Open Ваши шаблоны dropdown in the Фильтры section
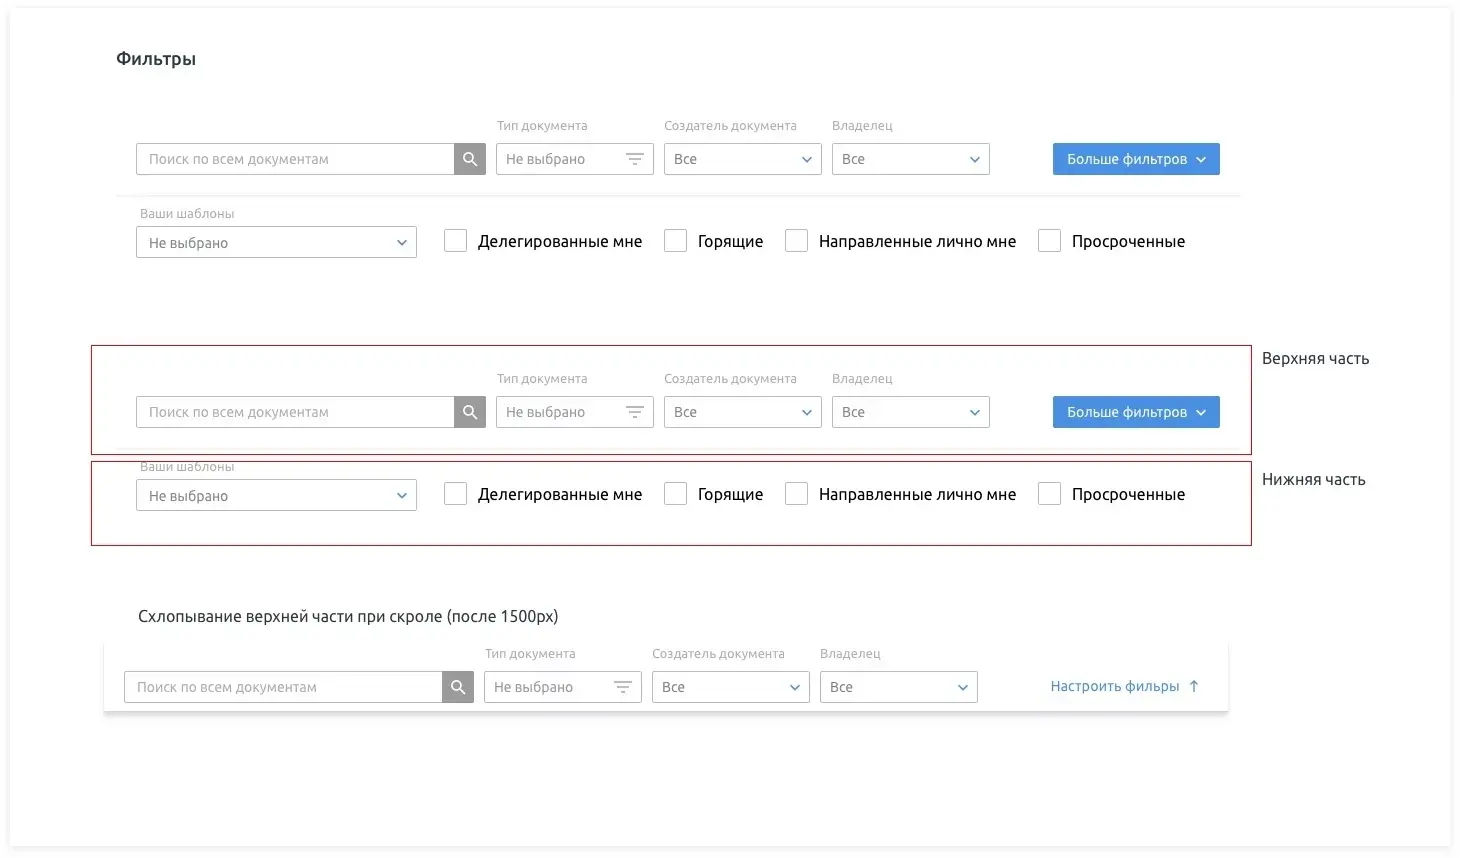Viewport: 1460px width, 858px height. click(276, 243)
